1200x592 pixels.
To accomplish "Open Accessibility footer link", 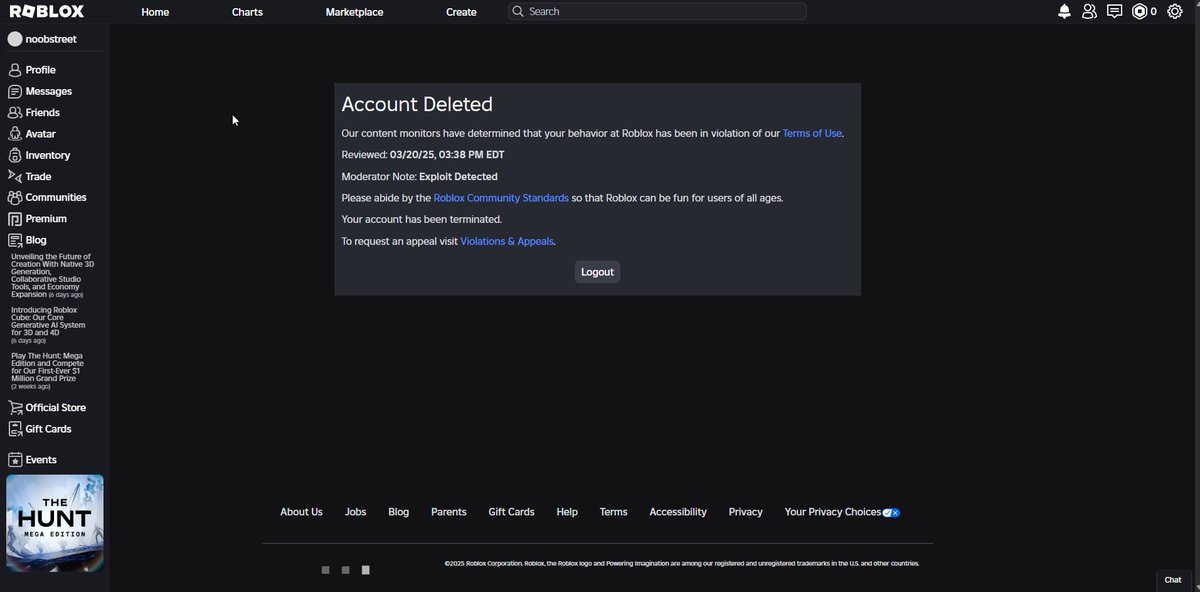I will [678, 512].
